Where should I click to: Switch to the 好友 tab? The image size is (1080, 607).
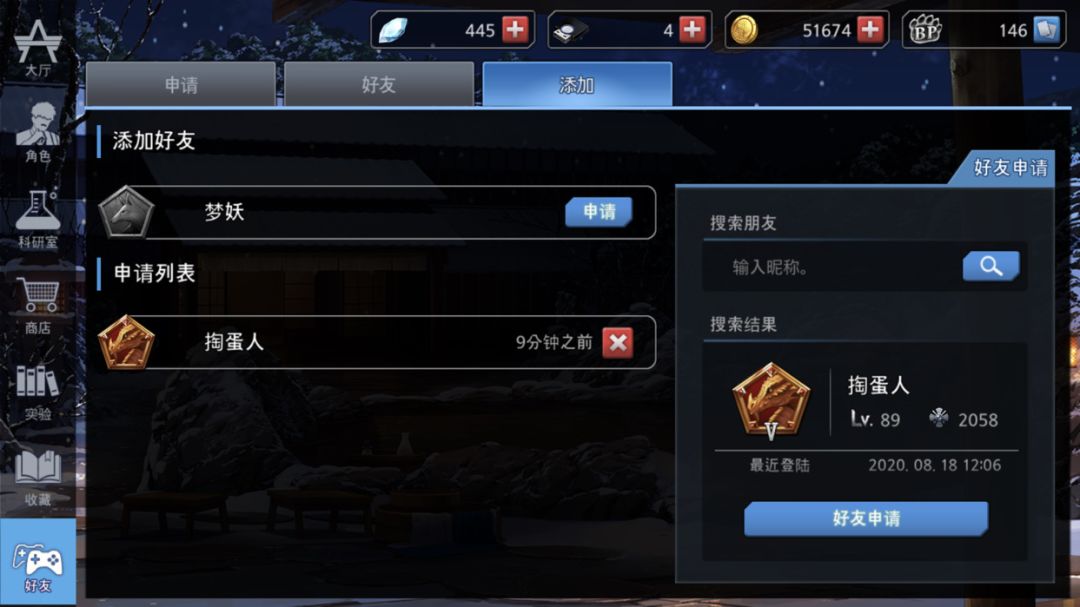pos(379,84)
